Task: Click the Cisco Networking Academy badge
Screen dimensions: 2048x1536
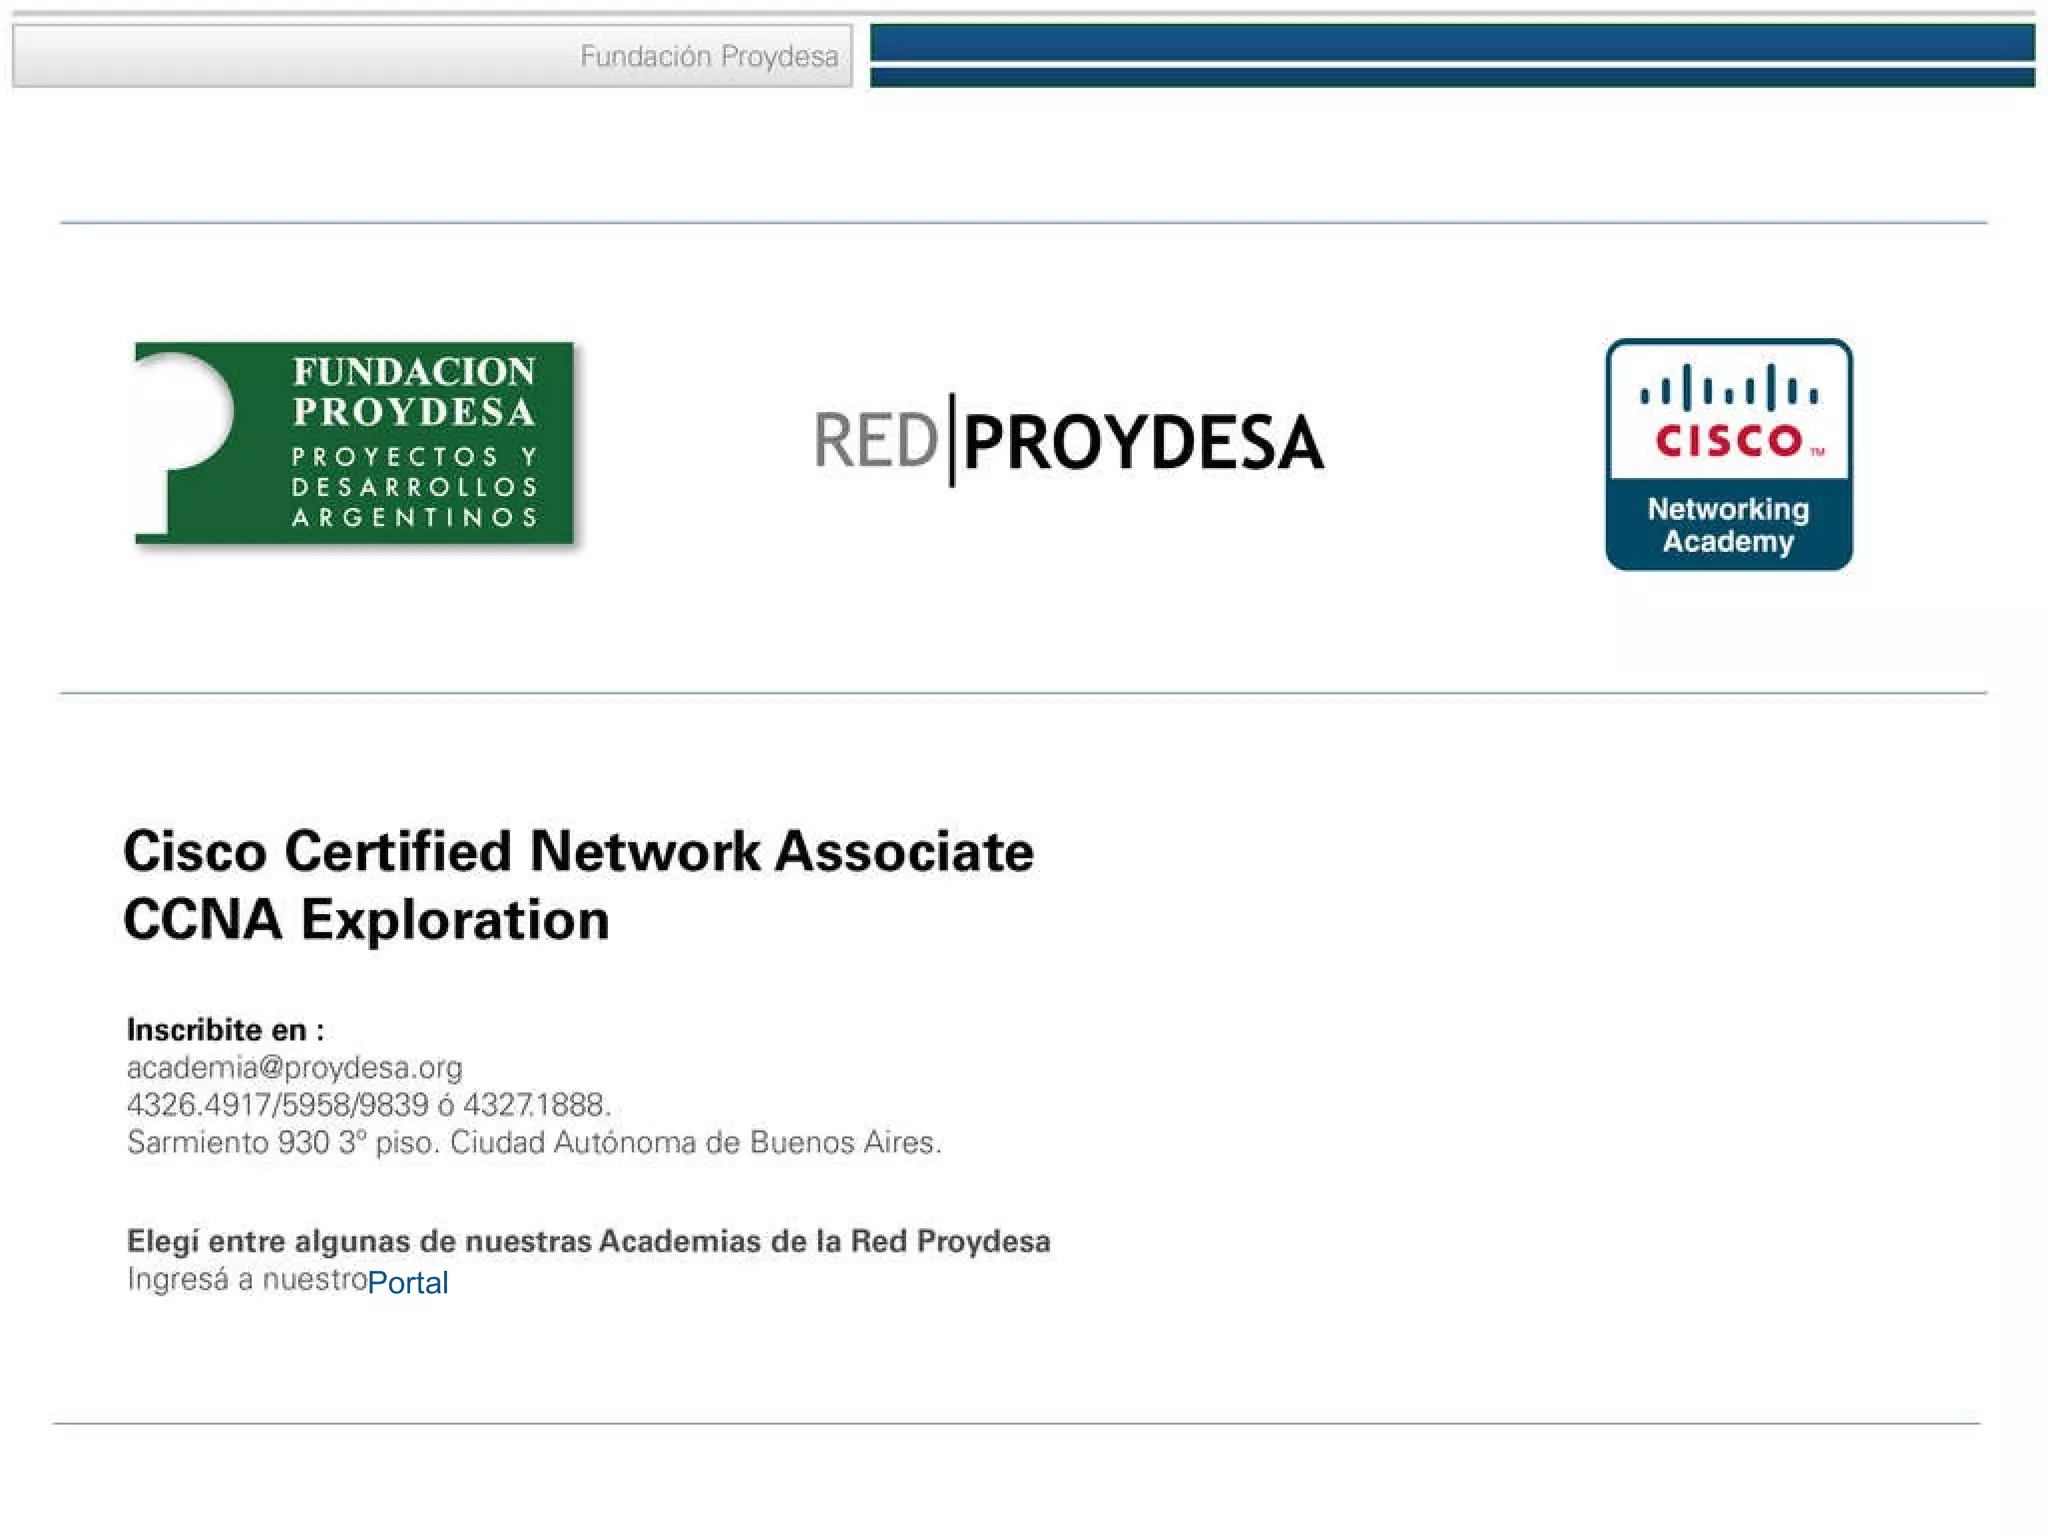Action: pyautogui.click(x=1728, y=455)
